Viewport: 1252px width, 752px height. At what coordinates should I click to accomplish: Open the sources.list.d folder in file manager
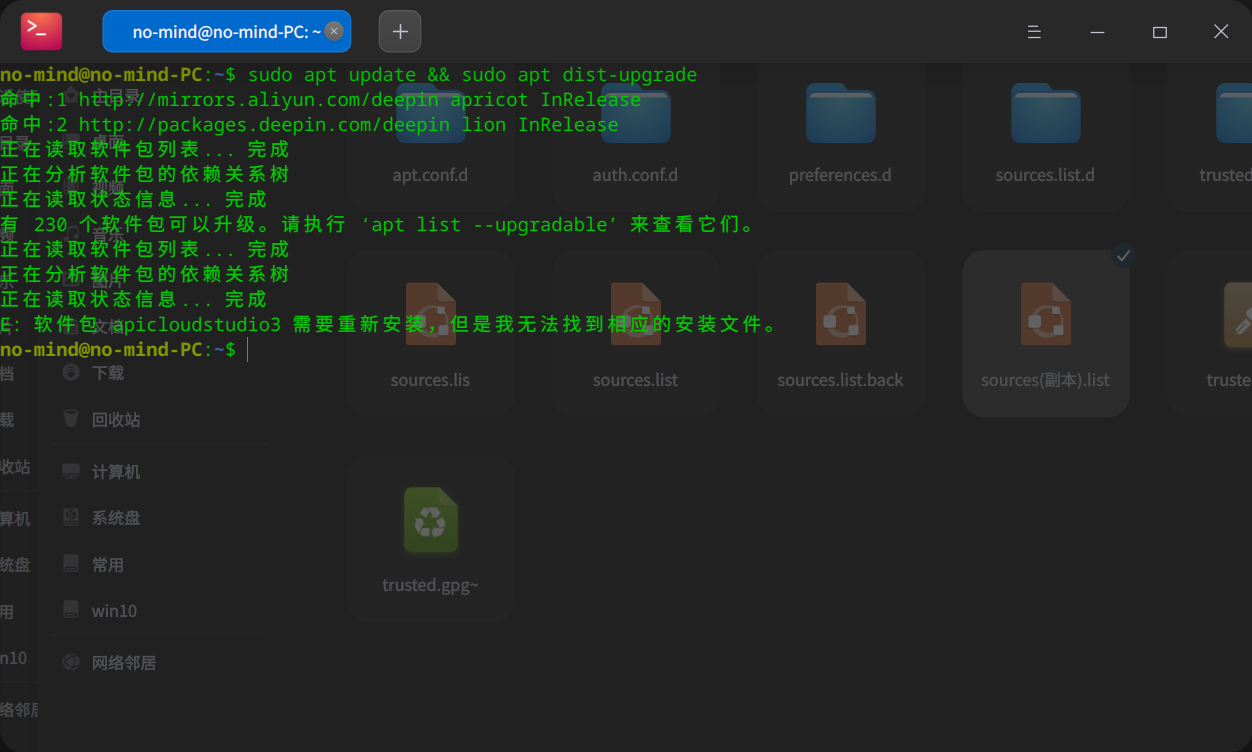1045,115
